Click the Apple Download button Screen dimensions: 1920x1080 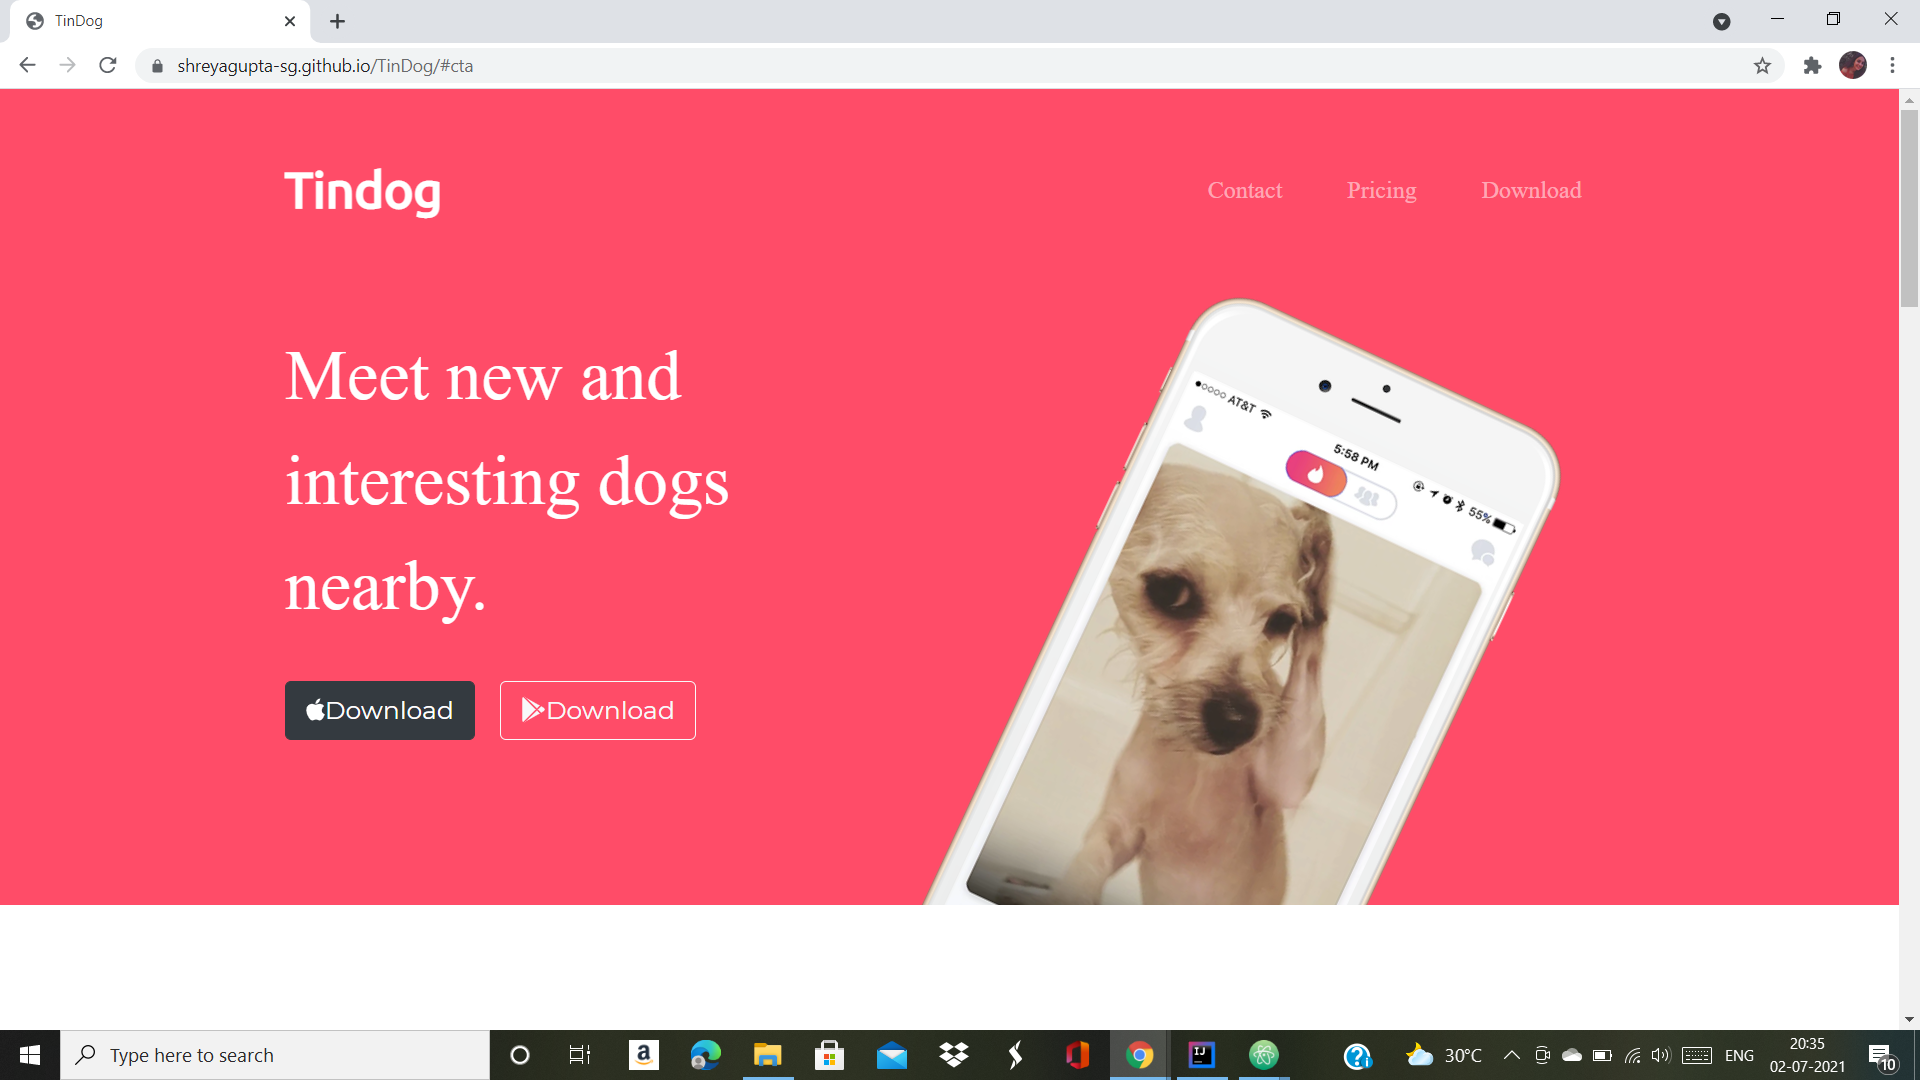[x=379, y=710]
